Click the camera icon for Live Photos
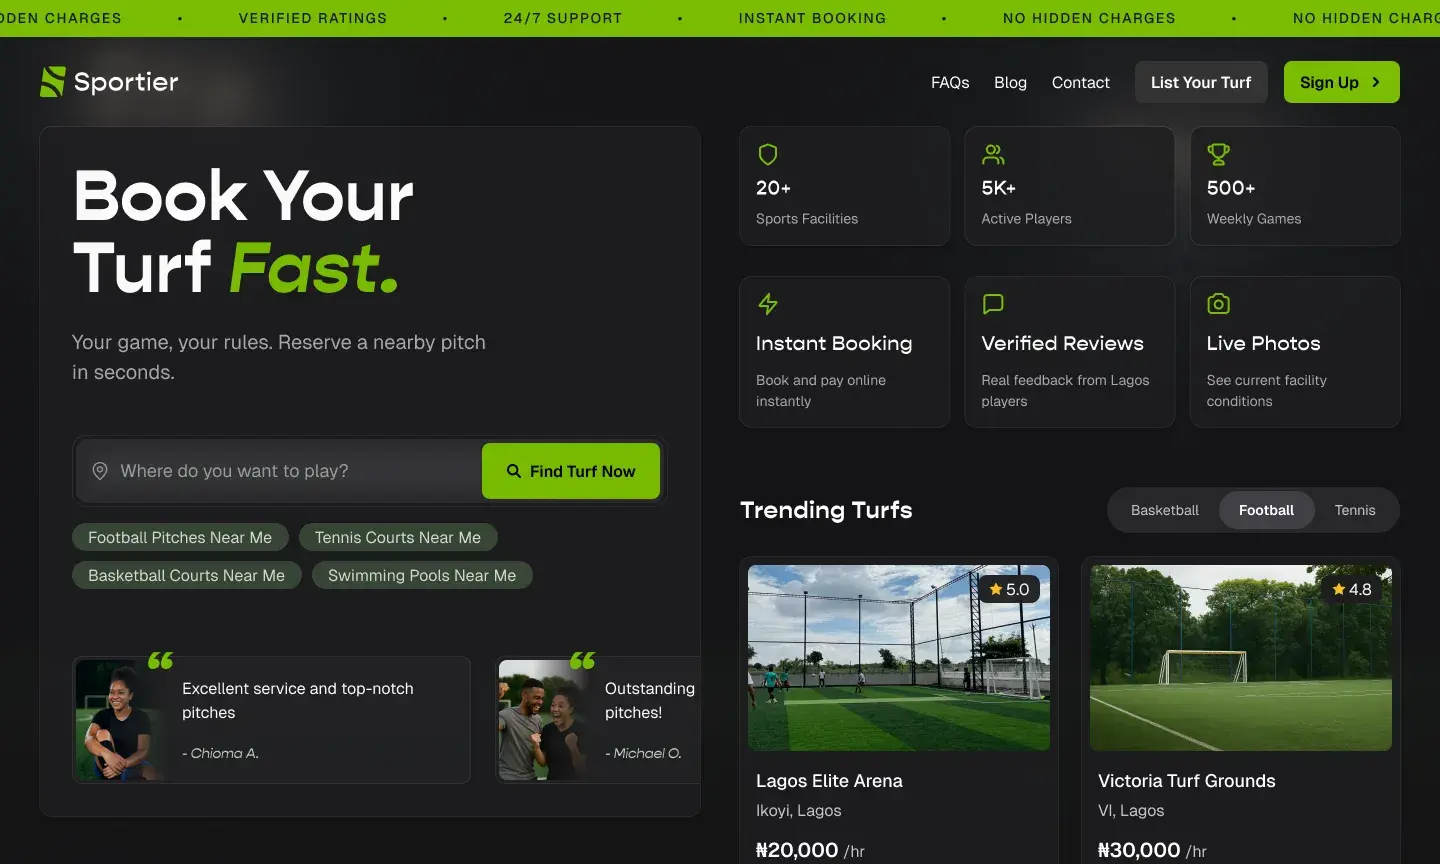The image size is (1440, 864). pos(1218,304)
